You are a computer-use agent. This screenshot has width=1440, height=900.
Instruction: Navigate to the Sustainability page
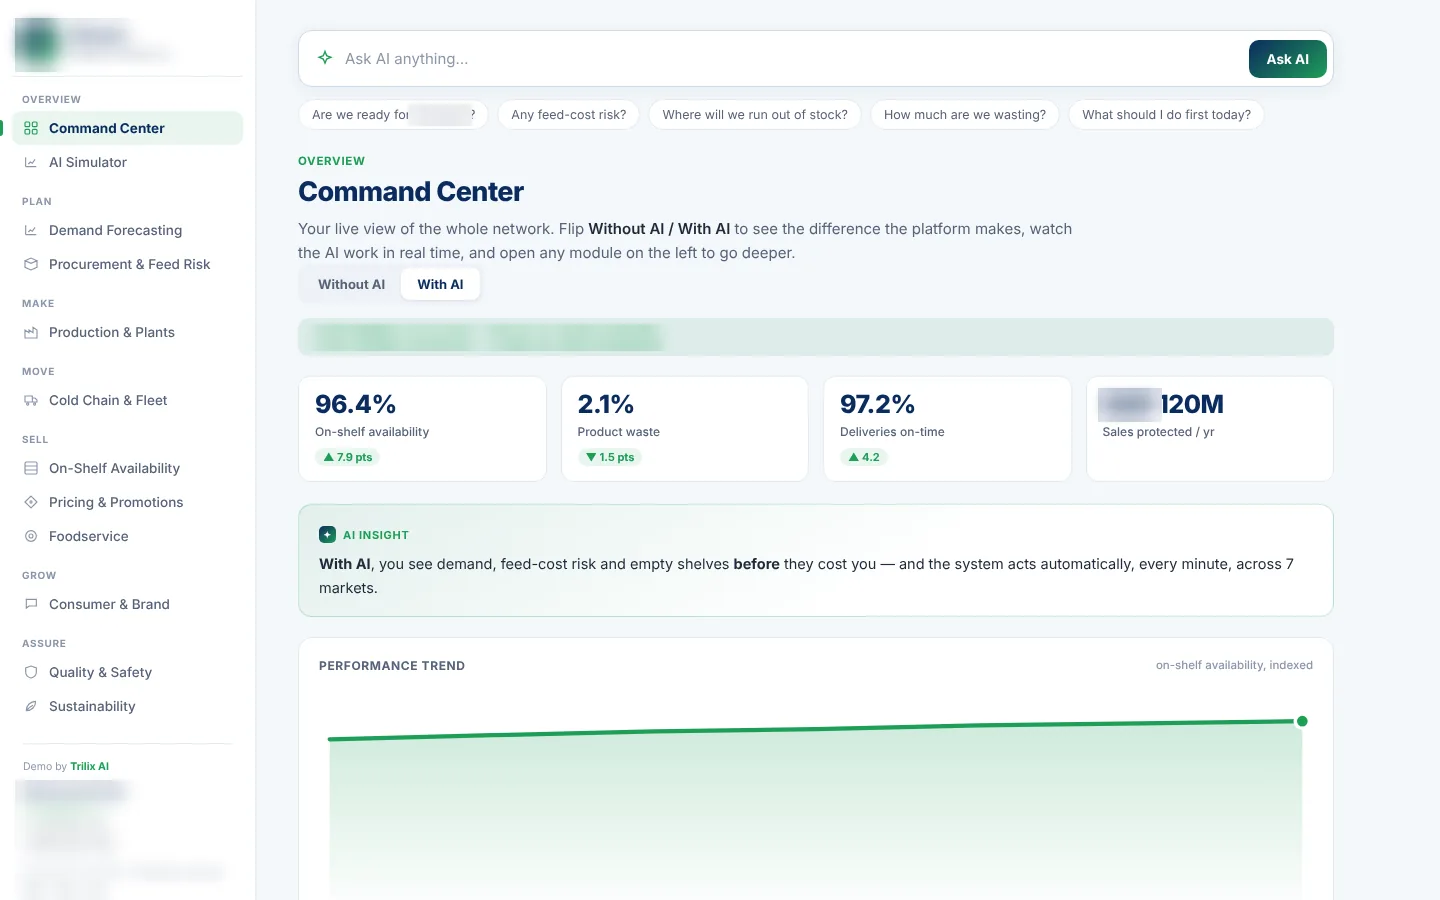click(127, 706)
